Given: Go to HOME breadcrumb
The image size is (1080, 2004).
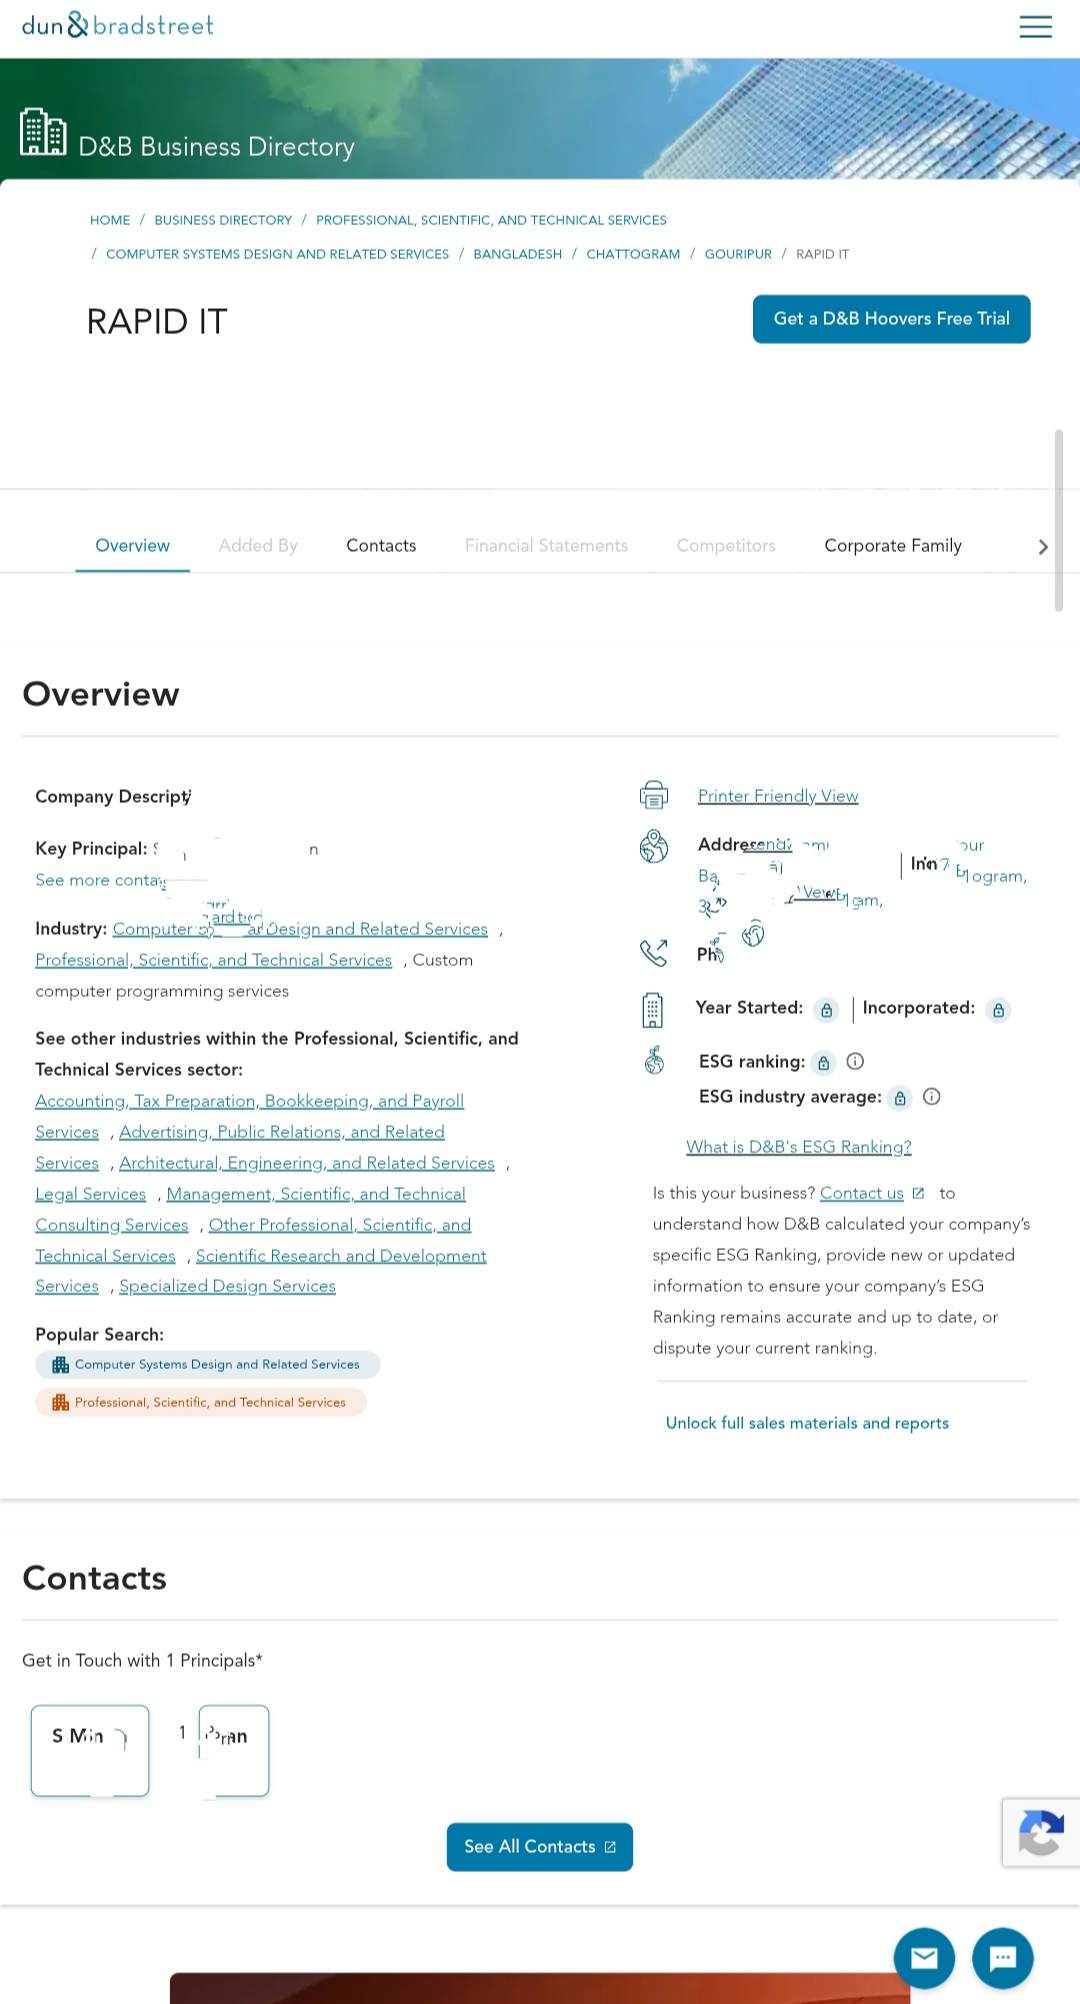Looking at the screenshot, I should point(110,220).
